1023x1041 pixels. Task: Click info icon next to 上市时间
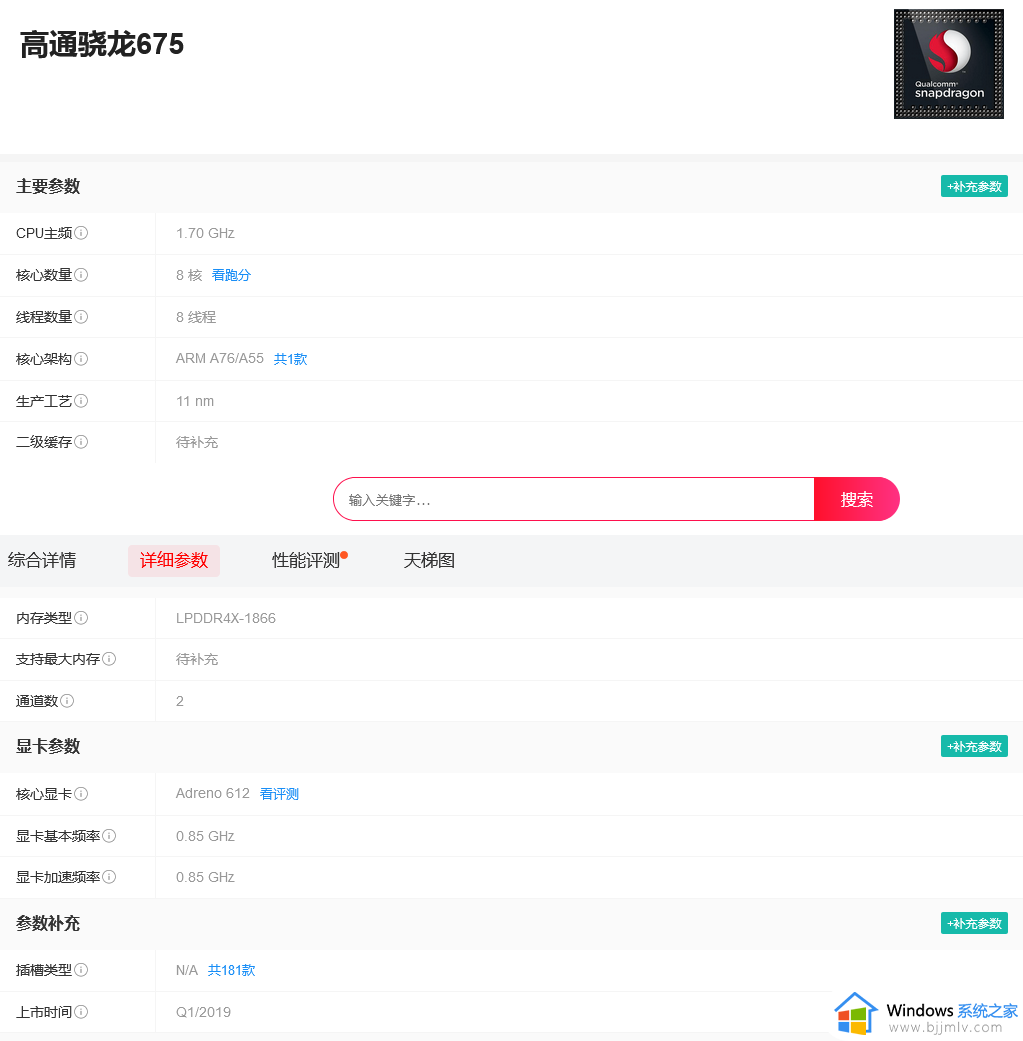81,1012
